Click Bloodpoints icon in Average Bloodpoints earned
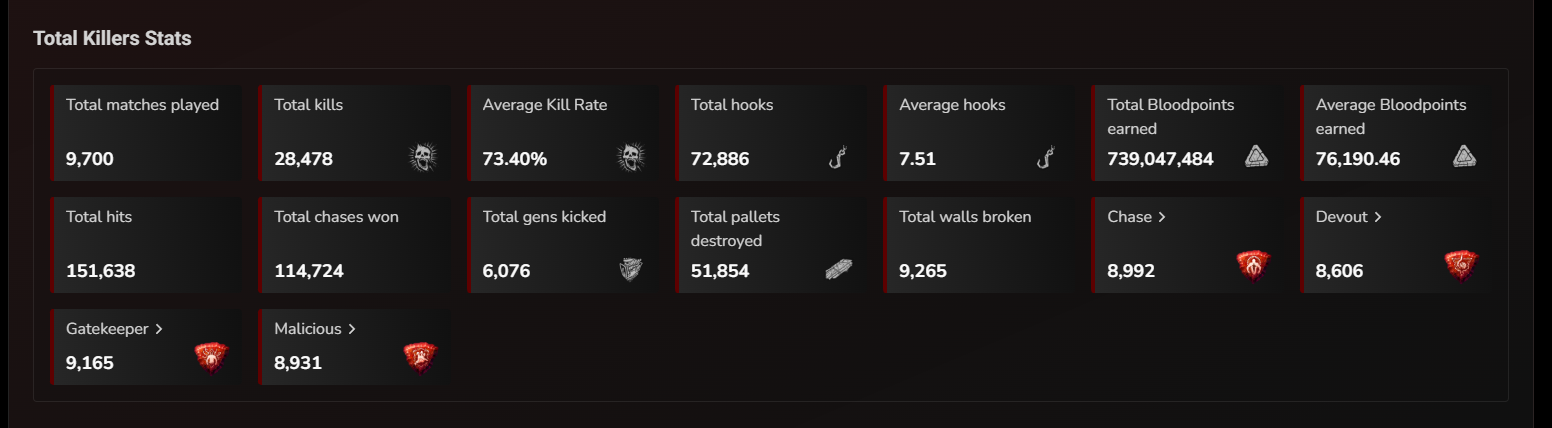The width and height of the screenshot is (1552, 428). pos(1464,156)
